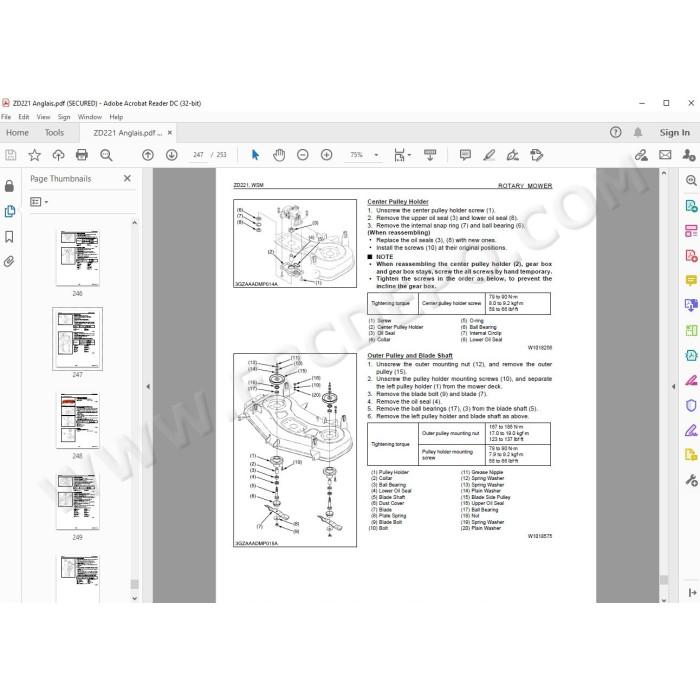Choose the Selection arrow tool
The image size is (700, 700).
tap(255, 155)
